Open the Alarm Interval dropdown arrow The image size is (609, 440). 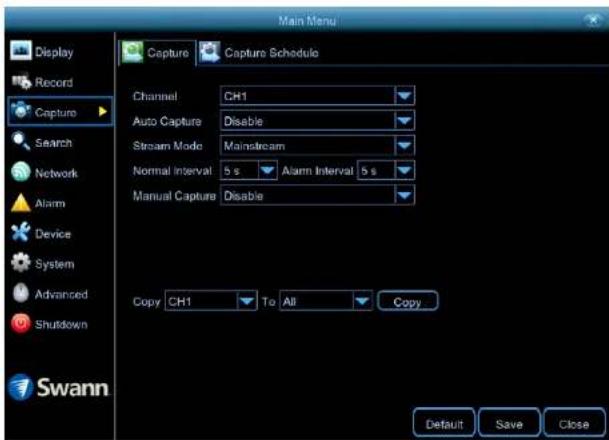coord(404,170)
